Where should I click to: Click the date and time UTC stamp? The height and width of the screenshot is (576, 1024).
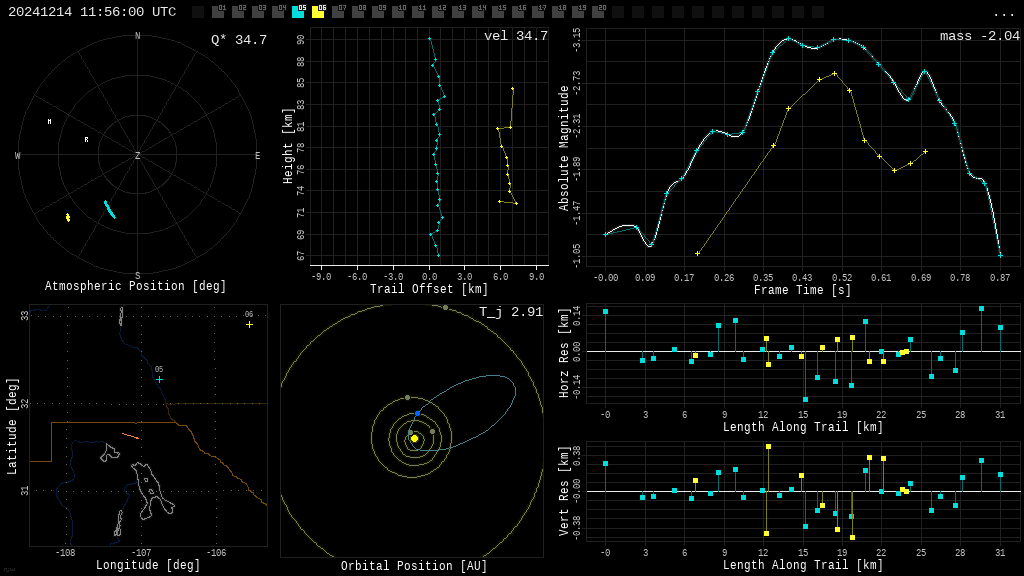click(x=92, y=12)
